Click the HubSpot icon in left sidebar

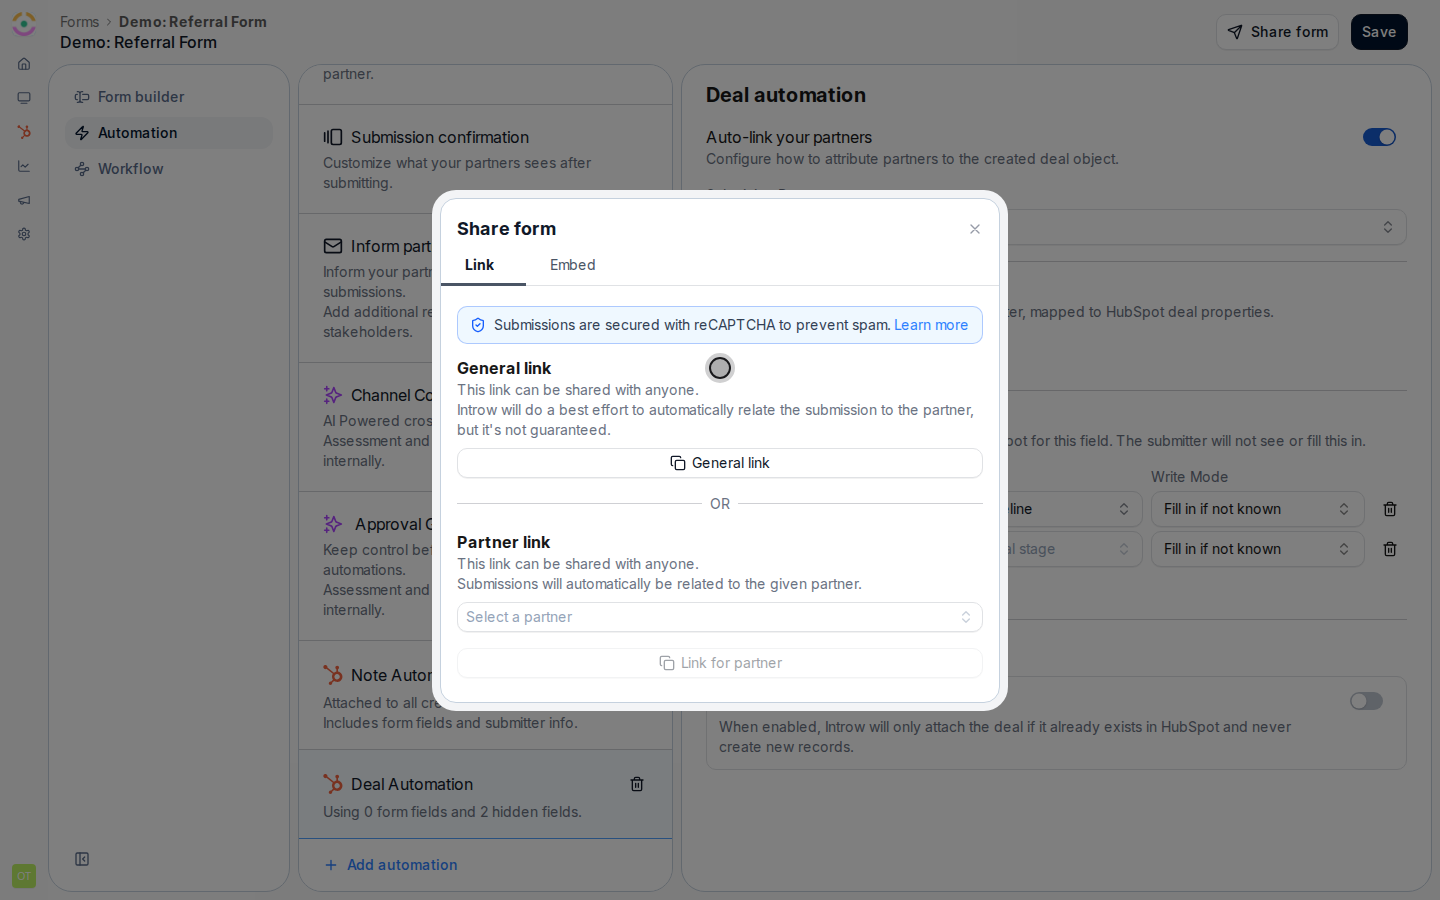24,132
